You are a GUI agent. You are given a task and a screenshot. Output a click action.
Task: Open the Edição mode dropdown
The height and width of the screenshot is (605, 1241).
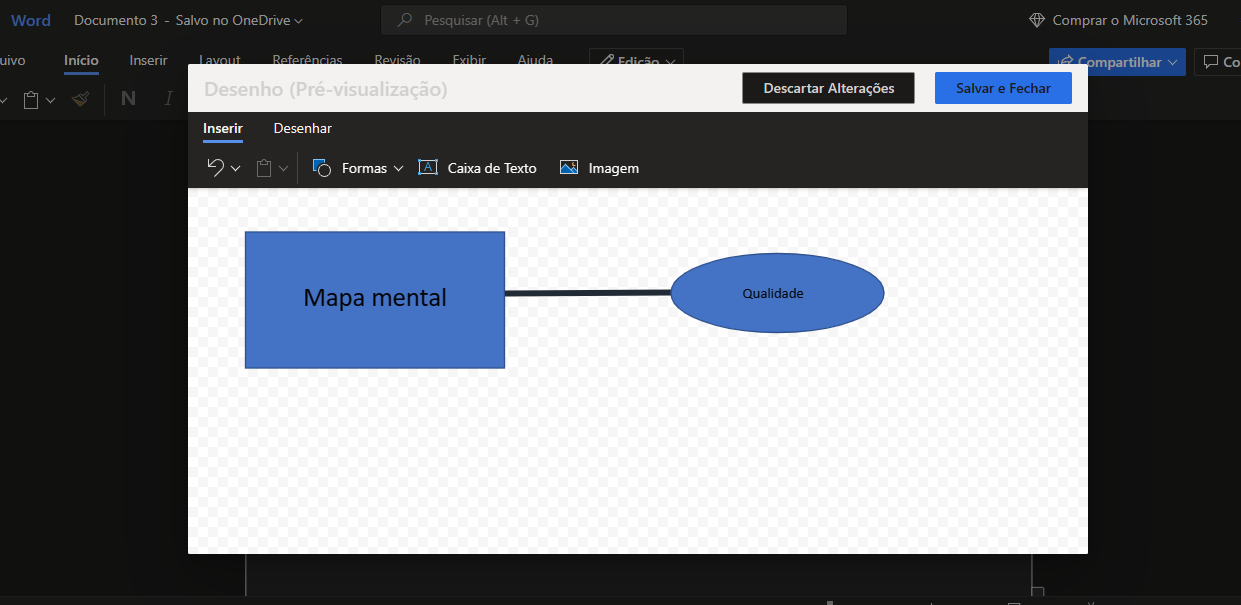pyautogui.click(x=636, y=61)
